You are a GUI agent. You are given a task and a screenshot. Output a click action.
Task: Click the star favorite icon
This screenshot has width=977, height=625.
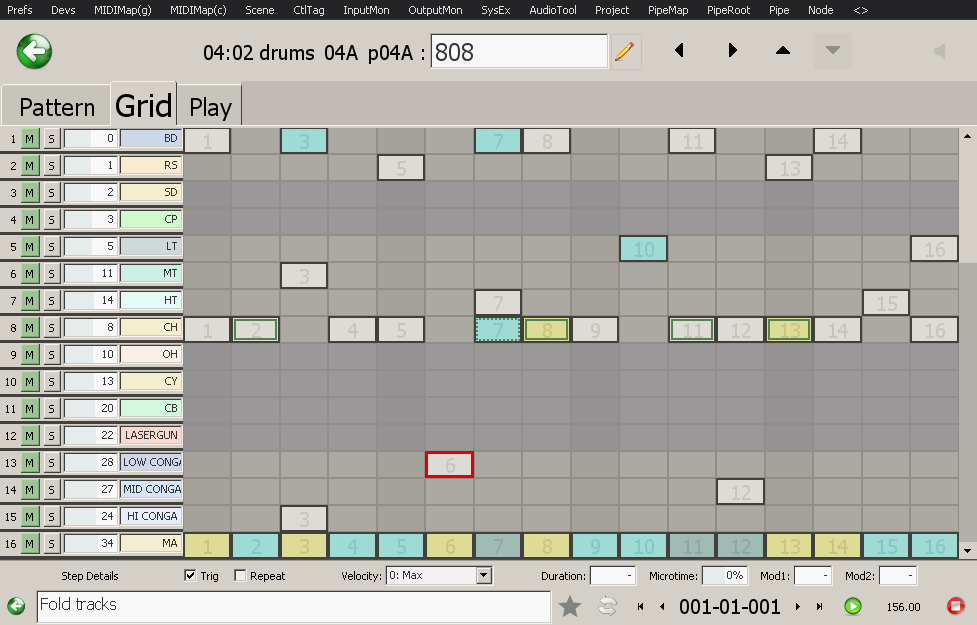pos(570,606)
